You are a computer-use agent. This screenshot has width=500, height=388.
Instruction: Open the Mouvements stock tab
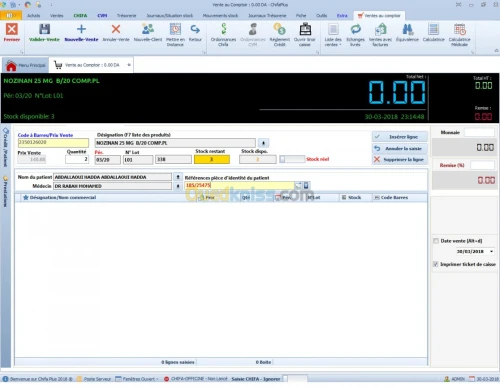coord(220,16)
